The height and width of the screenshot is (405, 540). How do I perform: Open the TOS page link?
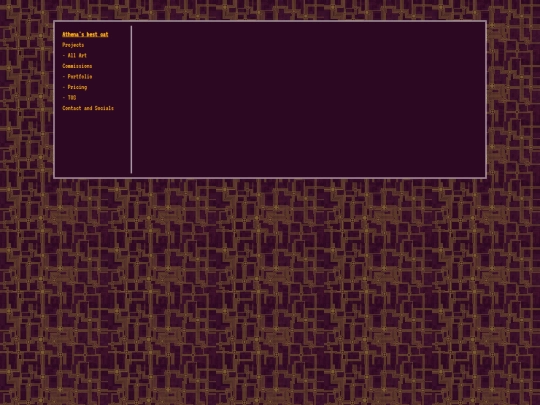[x=72, y=98]
